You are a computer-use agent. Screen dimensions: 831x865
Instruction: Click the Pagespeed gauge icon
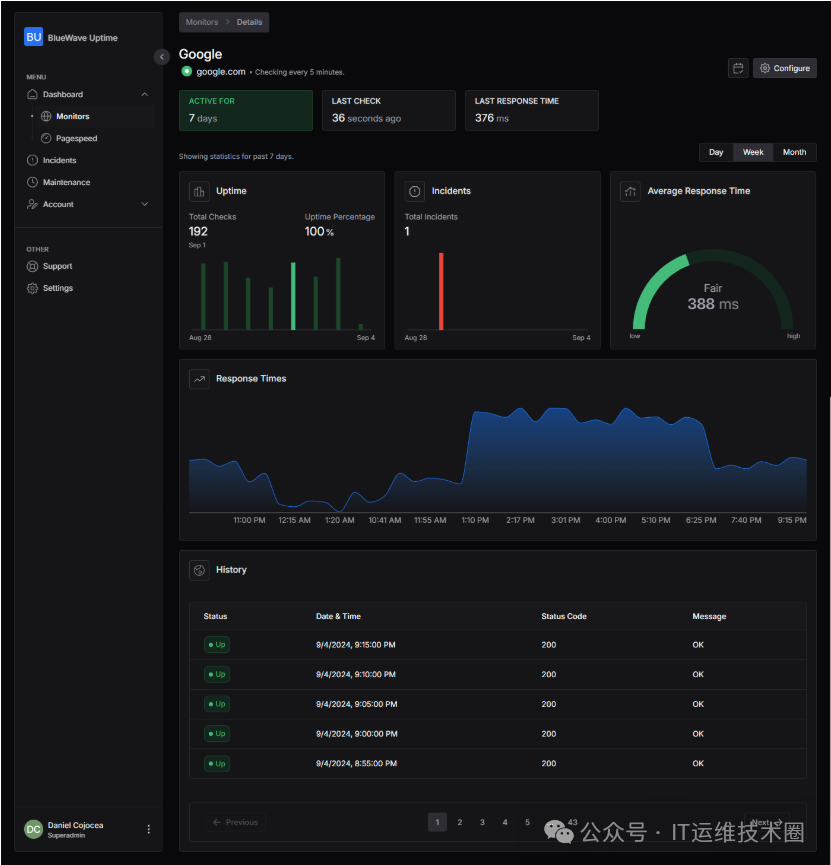tap(46, 138)
